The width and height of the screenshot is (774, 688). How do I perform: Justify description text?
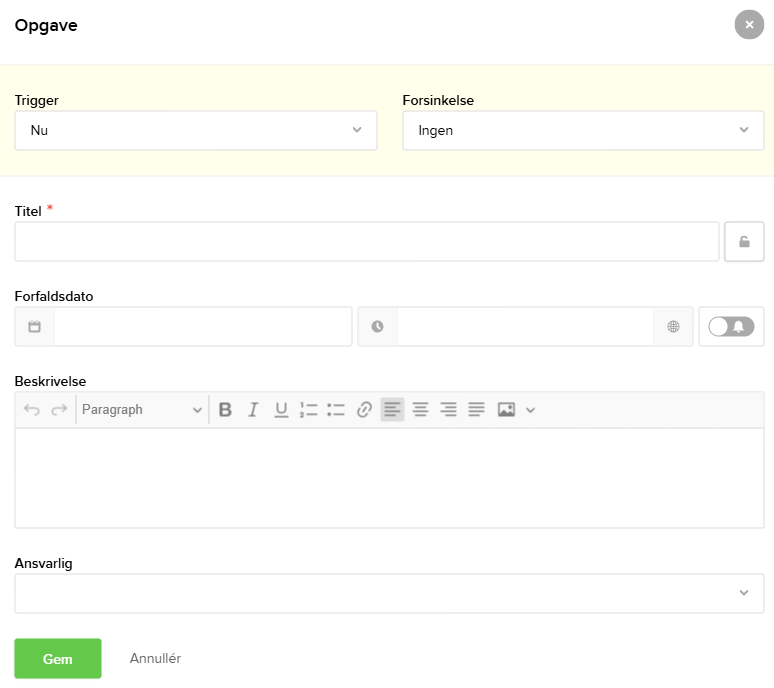pyautogui.click(x=476, y=410)
